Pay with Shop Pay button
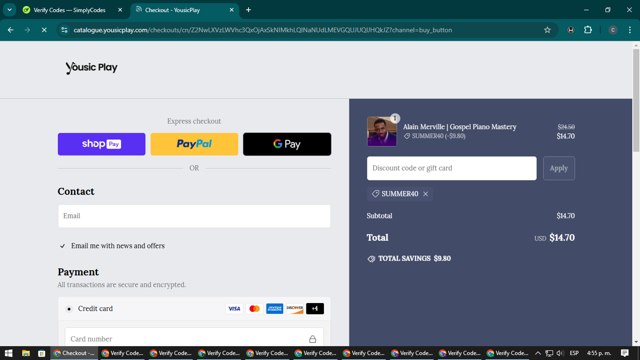Screen dimensions: 640x360 pos(101,144)
